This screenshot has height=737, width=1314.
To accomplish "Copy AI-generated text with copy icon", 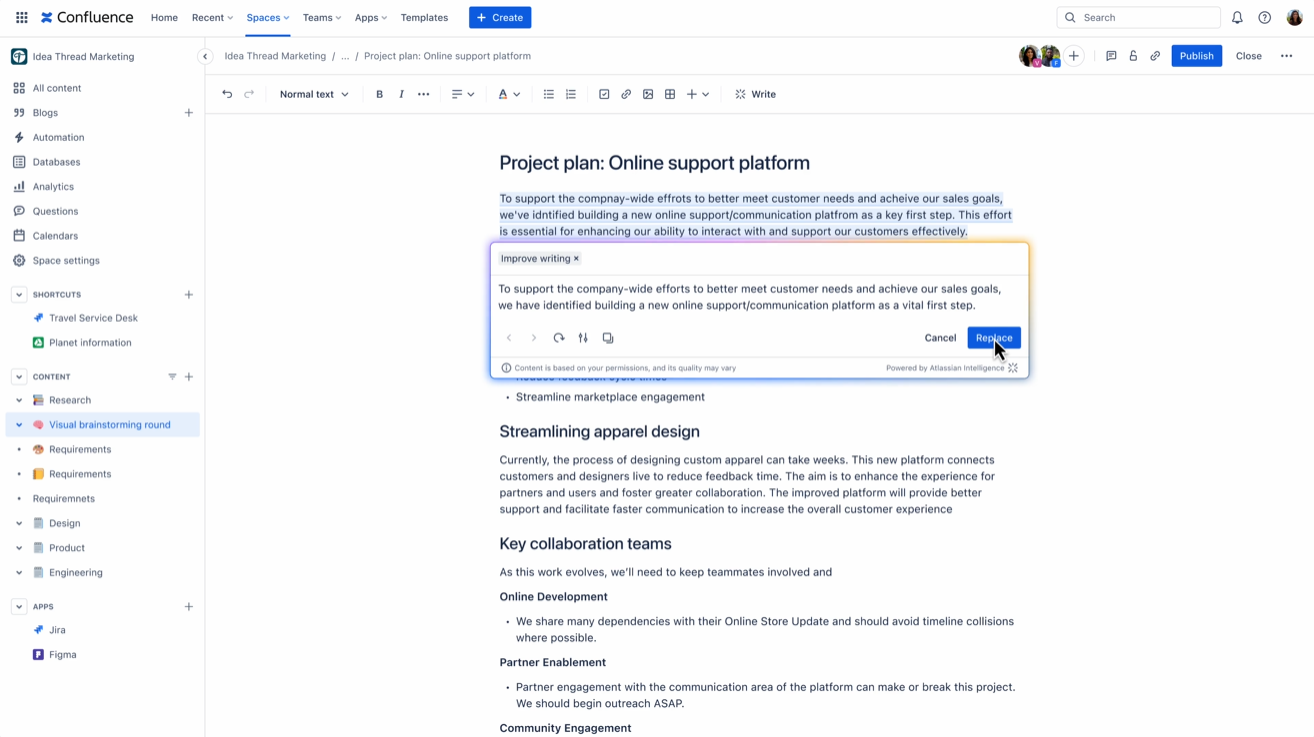I will click(608, 338).
